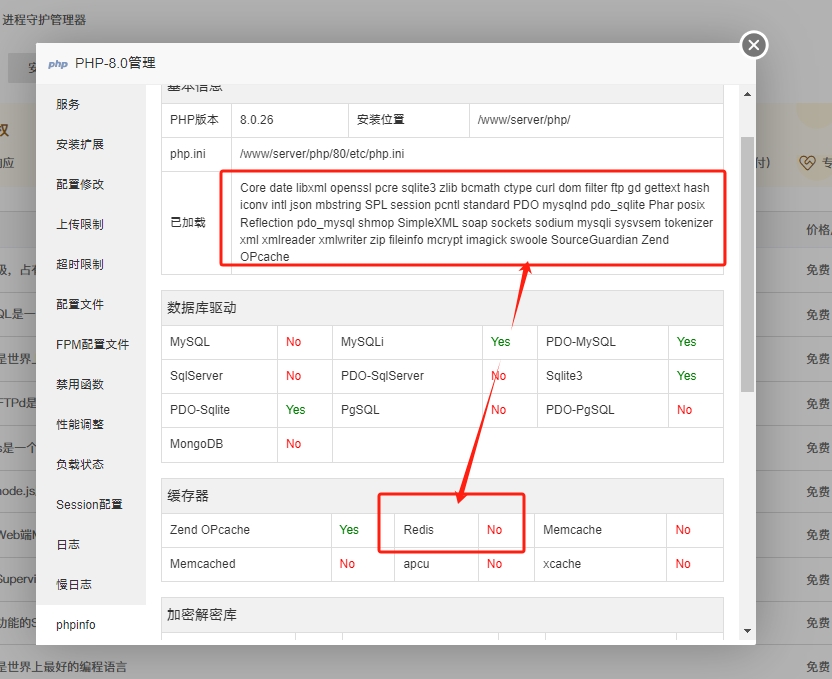This screenshot has height=679, width=832.
Task: Click the loaded extensions list text
Action: (476, 222)
